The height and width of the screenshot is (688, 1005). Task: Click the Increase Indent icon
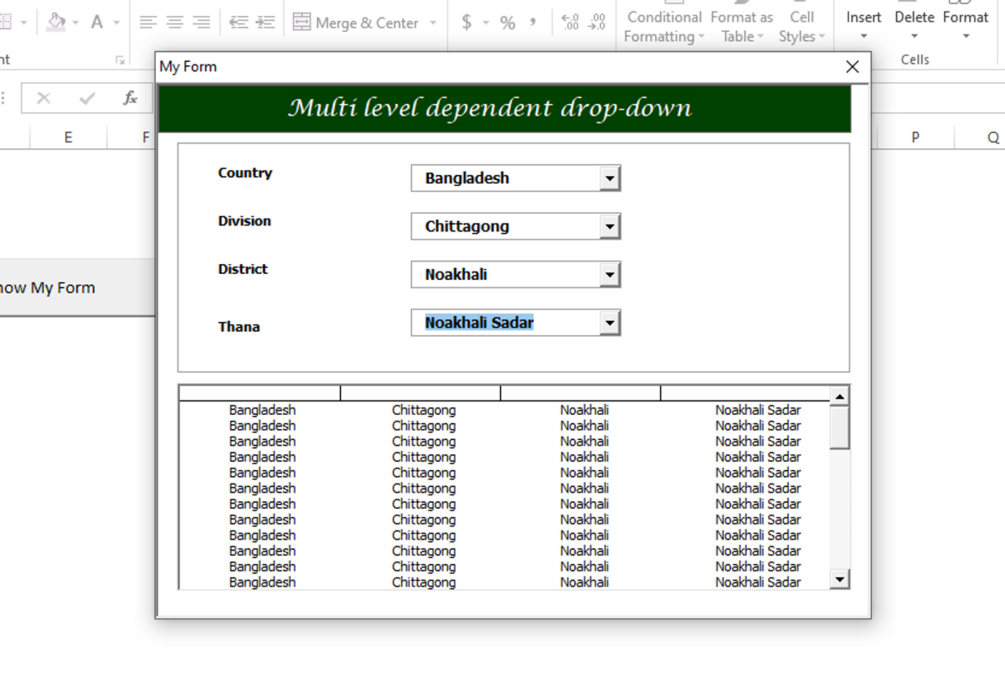pyautogui.click(x=265, y=22)
